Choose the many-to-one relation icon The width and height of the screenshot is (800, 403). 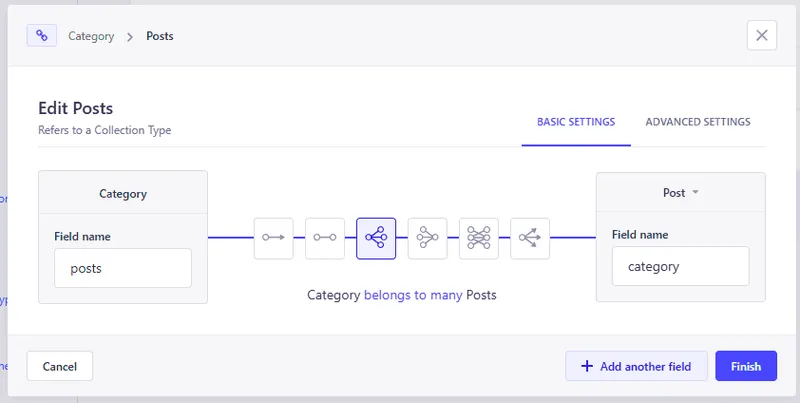pyautogui.click(x=427, y=238)
